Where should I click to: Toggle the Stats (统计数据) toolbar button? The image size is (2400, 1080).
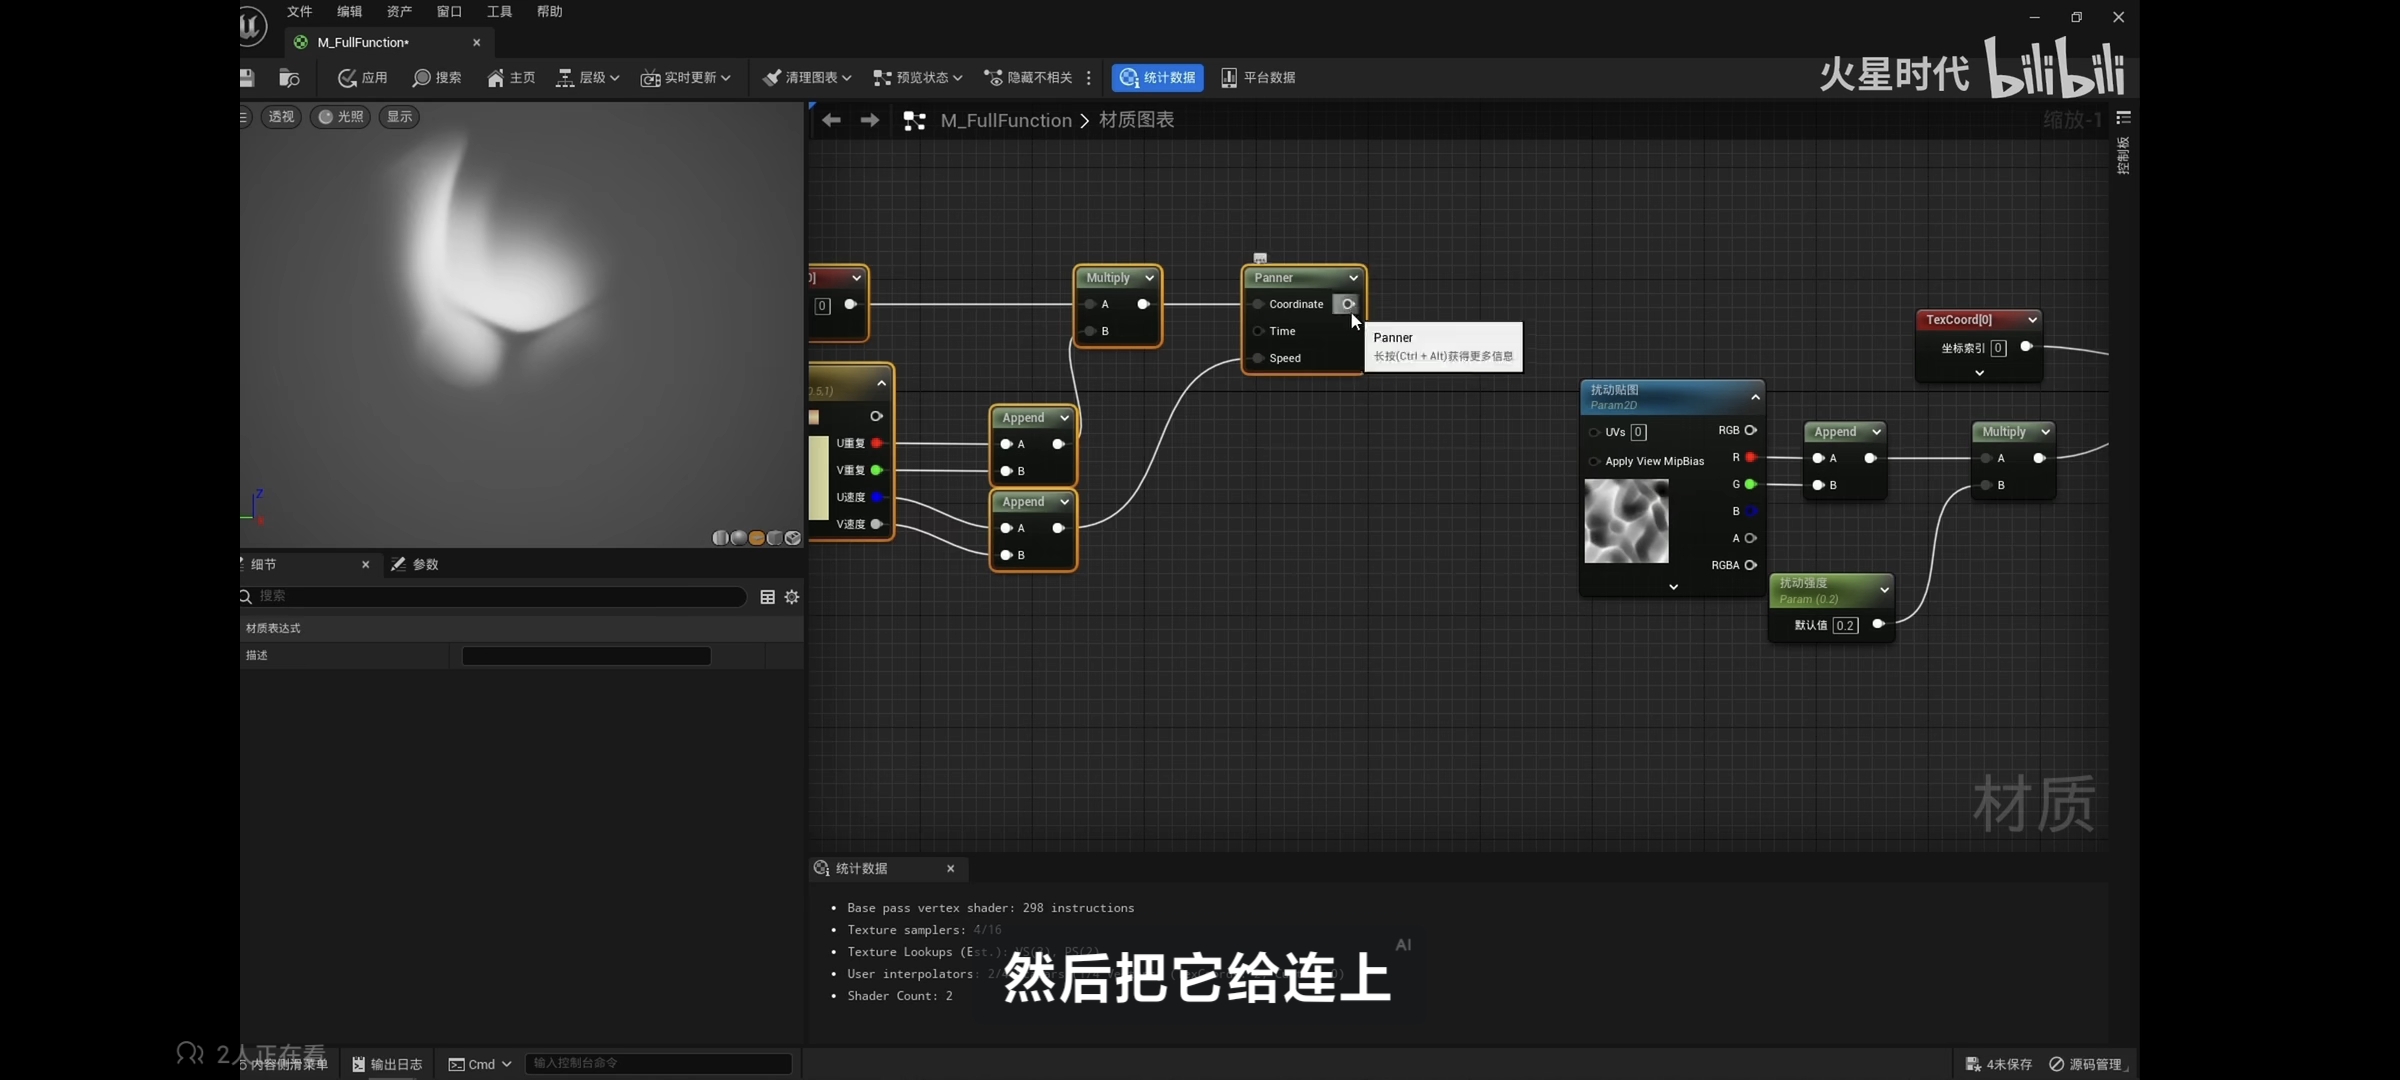(1157, 78)
